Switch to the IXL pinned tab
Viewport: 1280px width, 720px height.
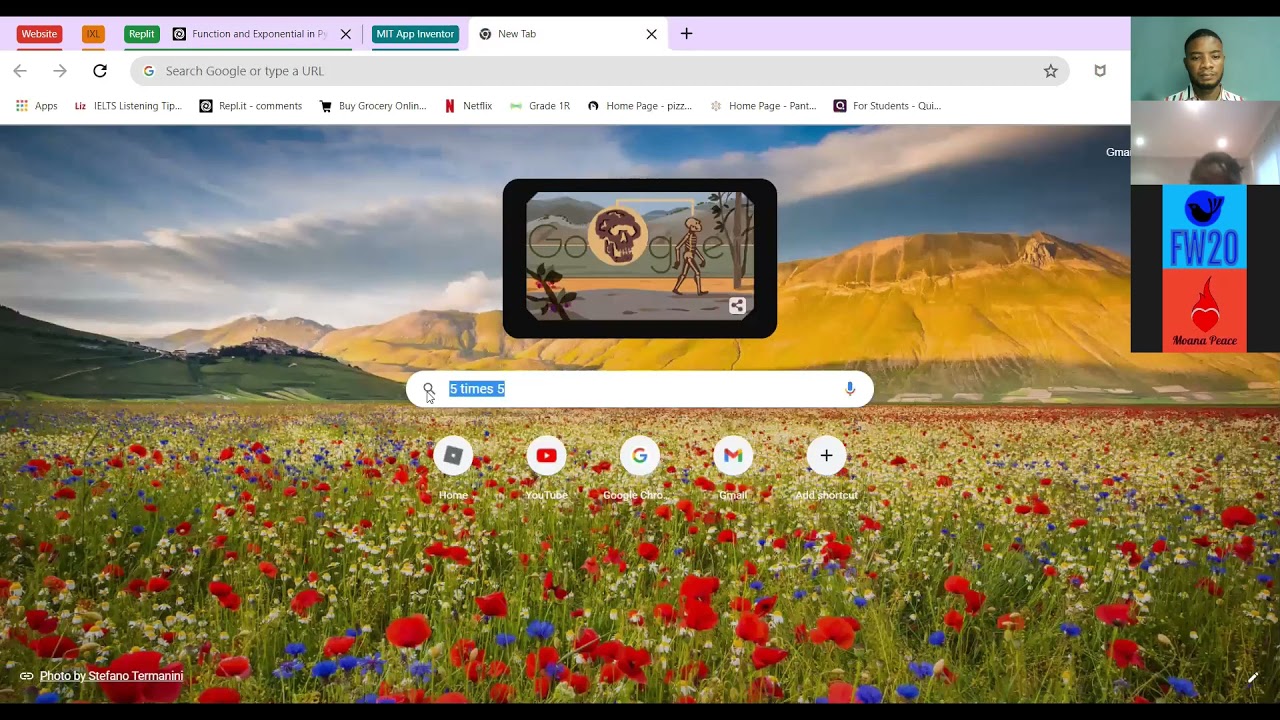pos(93,34)
